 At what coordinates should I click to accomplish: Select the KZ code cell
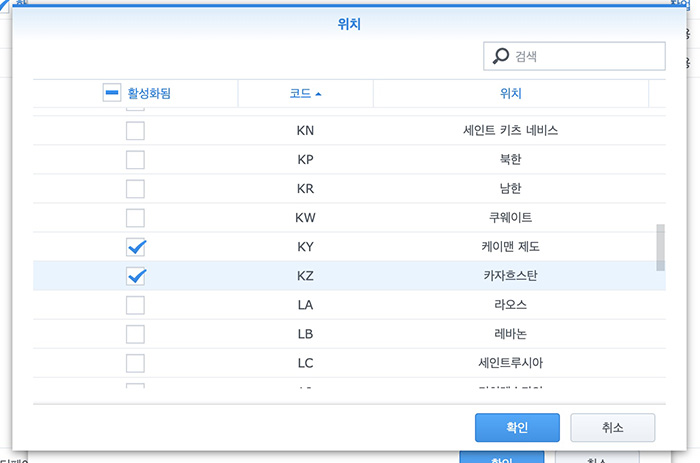click(x=305, y=276)
